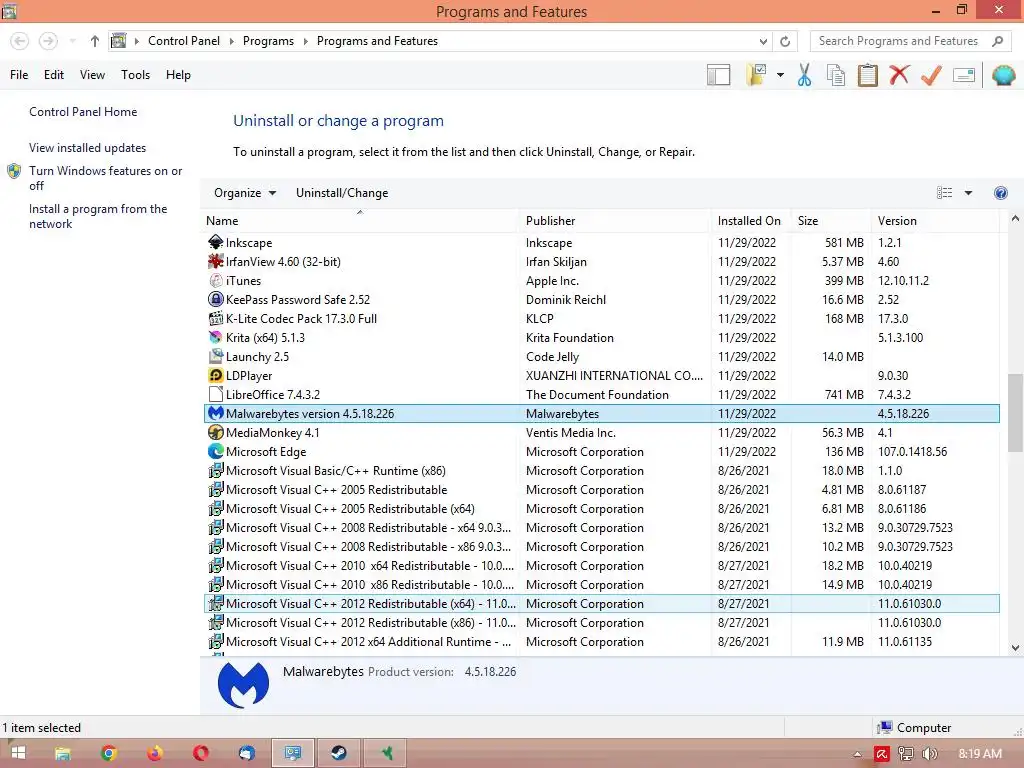Click the scroll down arrow of program list
The image size is (1024, 768).
(1015, 648)
